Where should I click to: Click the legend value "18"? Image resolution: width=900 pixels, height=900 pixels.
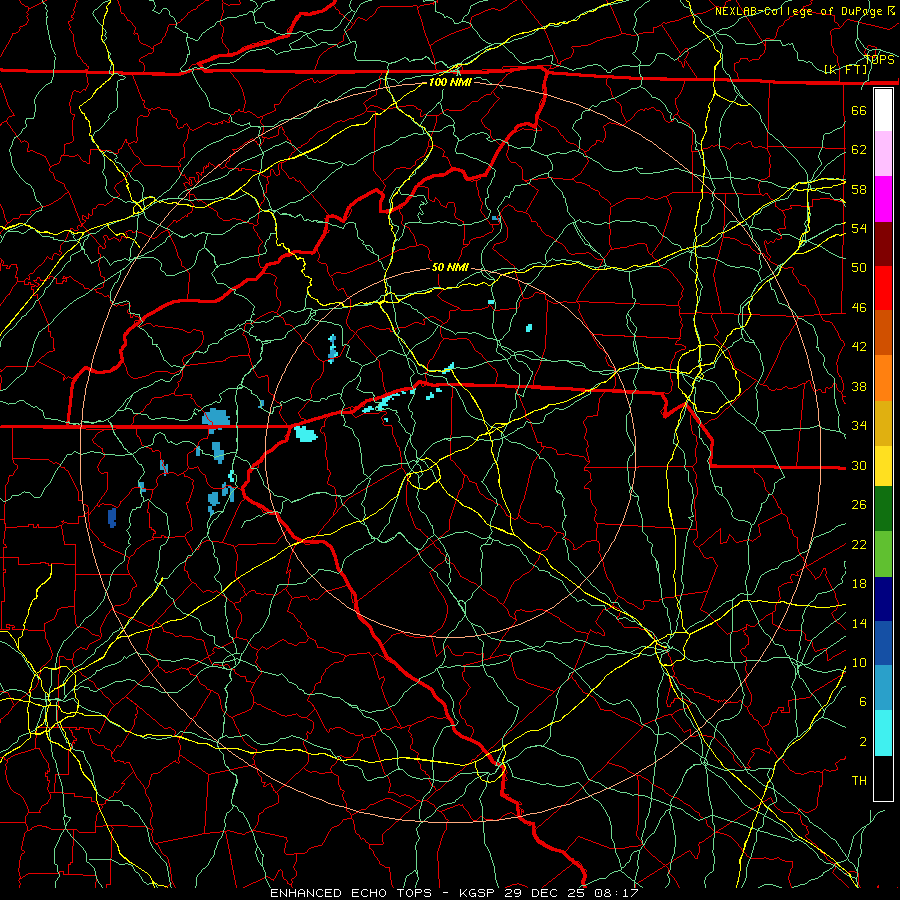[x=859, y=584]
